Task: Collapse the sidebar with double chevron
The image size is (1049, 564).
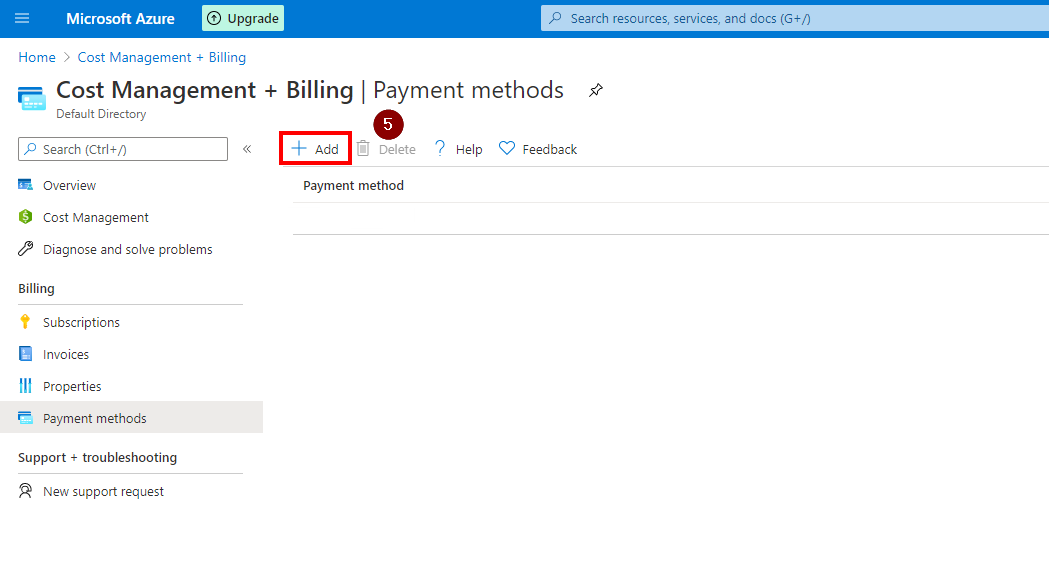Action: pos(247,149)
